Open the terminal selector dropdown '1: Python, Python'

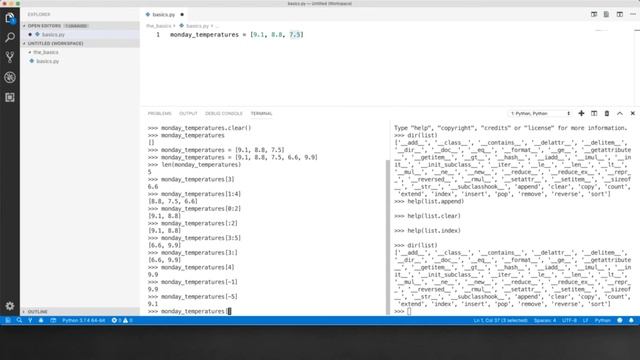[540, 113]
